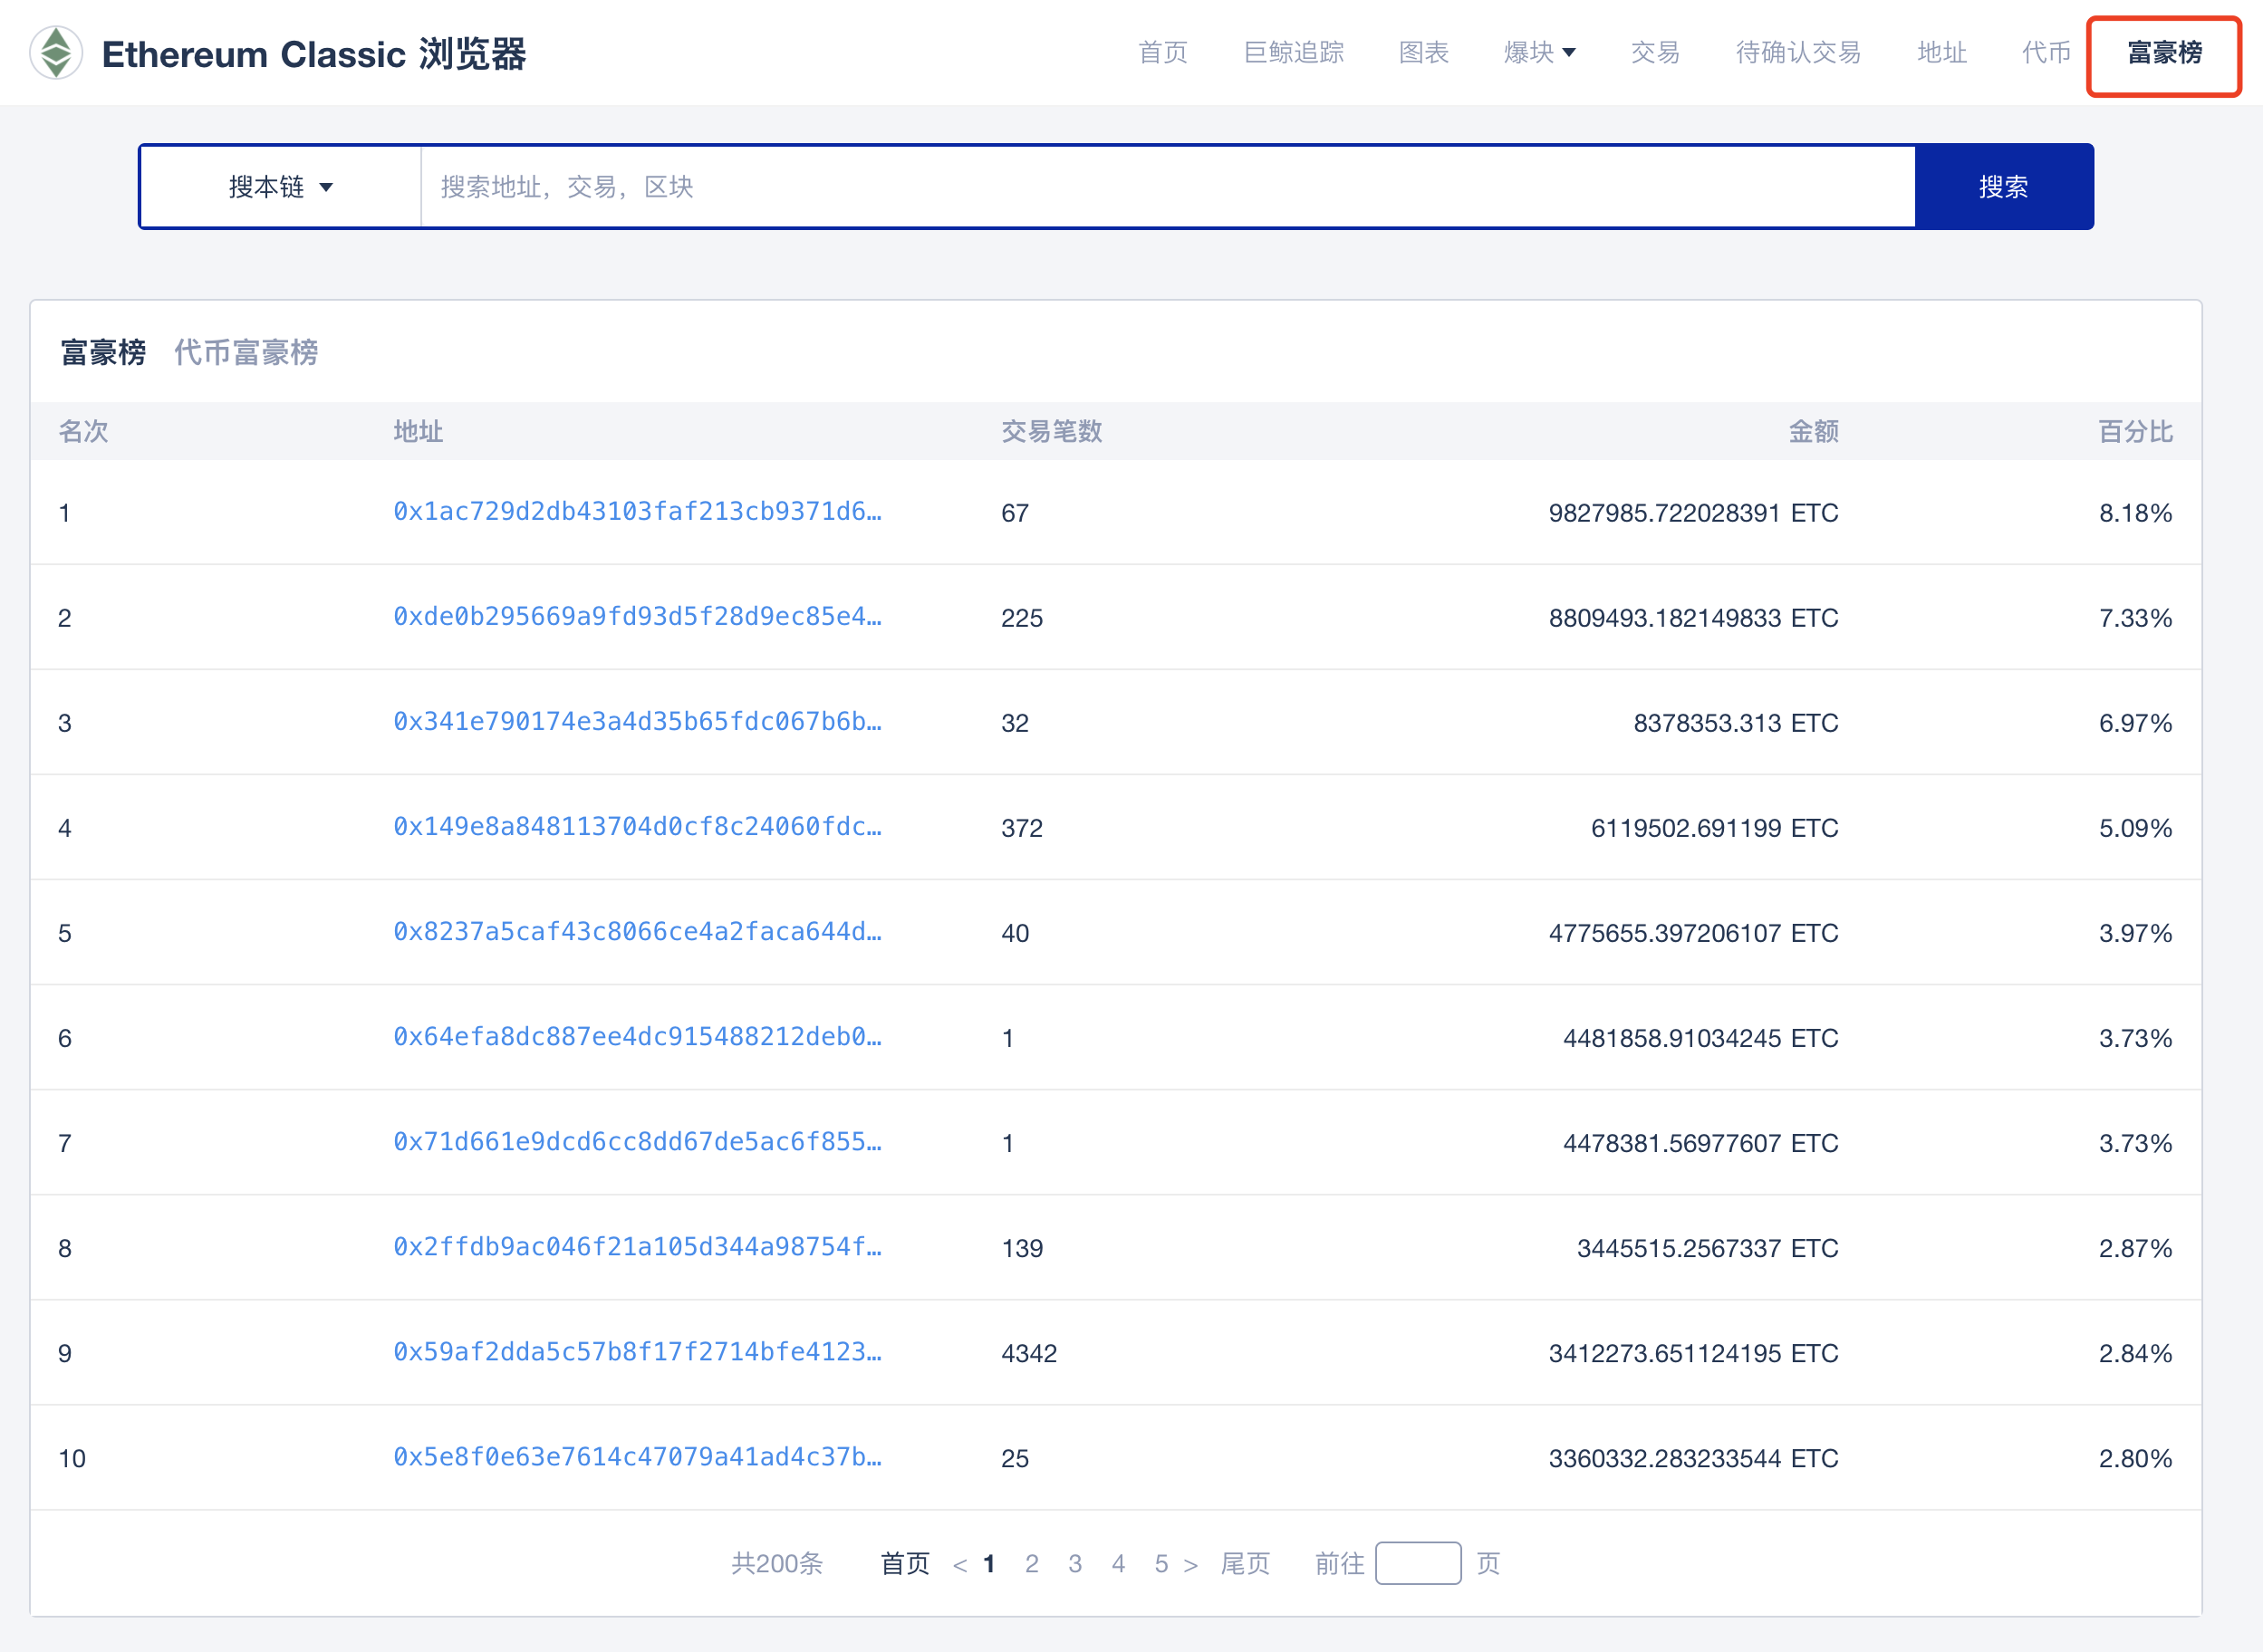Click the amount 8378353.313 ETC

tap(1735, 723)
